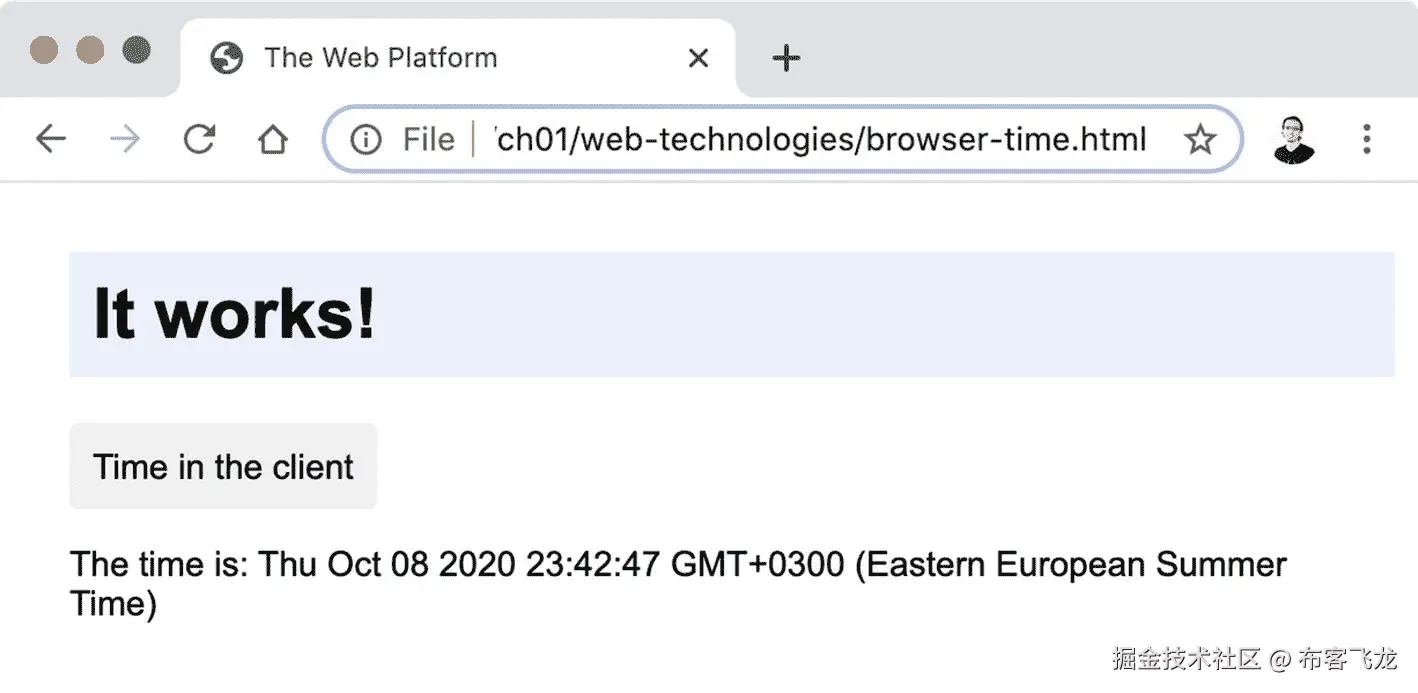Focus the address bar URL text
Screen dimensions: 1418x693
click(x=820, y=139)
